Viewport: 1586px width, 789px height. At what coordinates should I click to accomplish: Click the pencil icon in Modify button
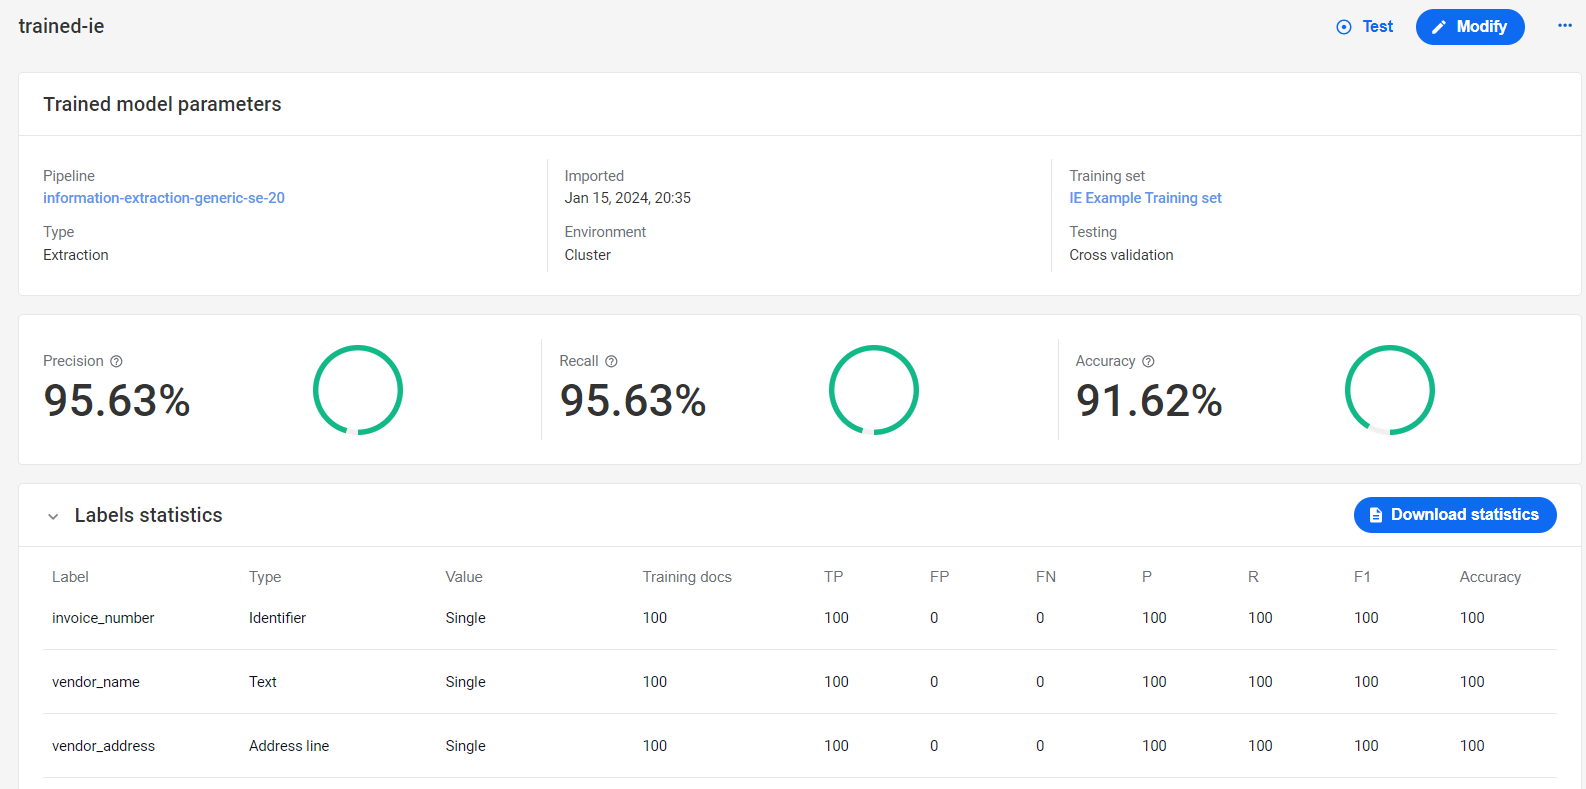(x=1439, y=27)
